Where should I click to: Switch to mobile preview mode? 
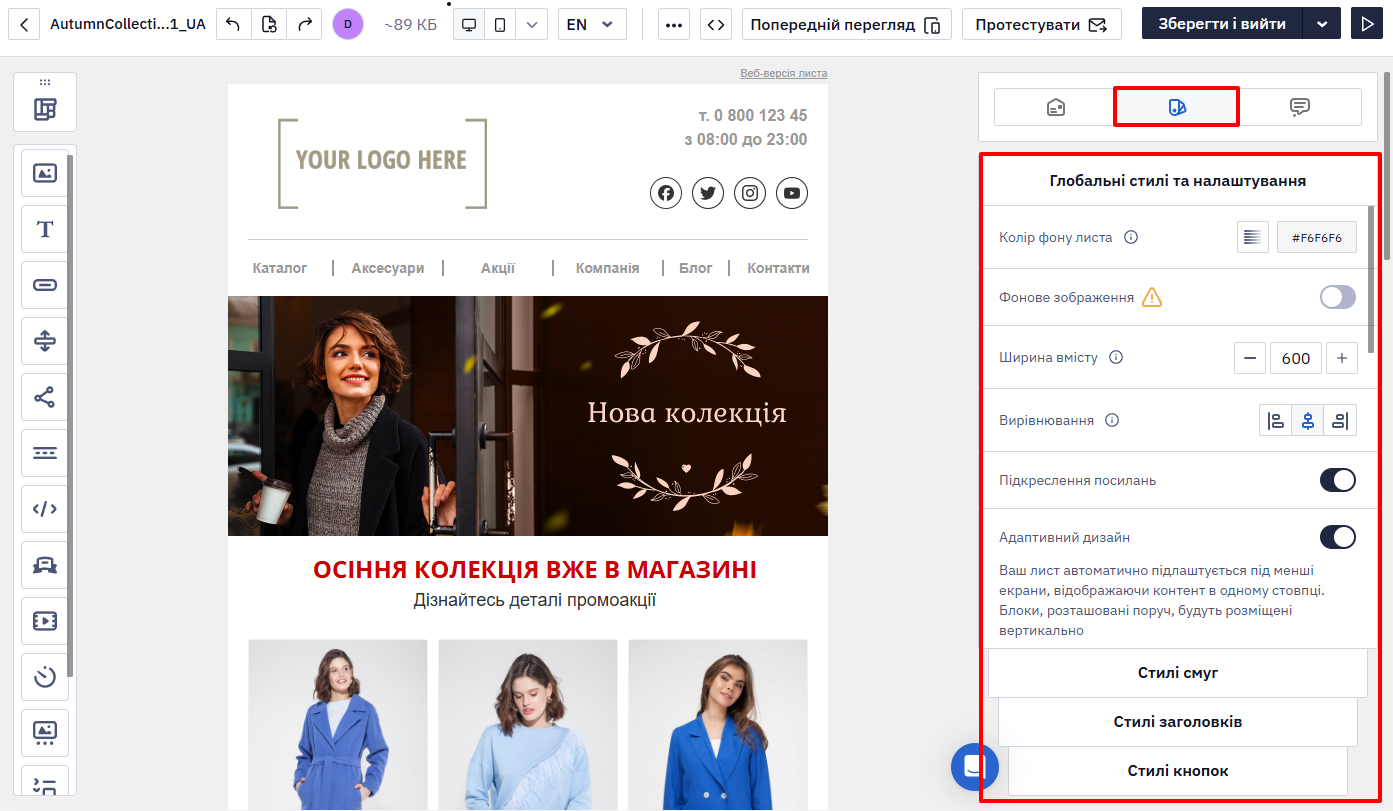click(x=500, y=24)
